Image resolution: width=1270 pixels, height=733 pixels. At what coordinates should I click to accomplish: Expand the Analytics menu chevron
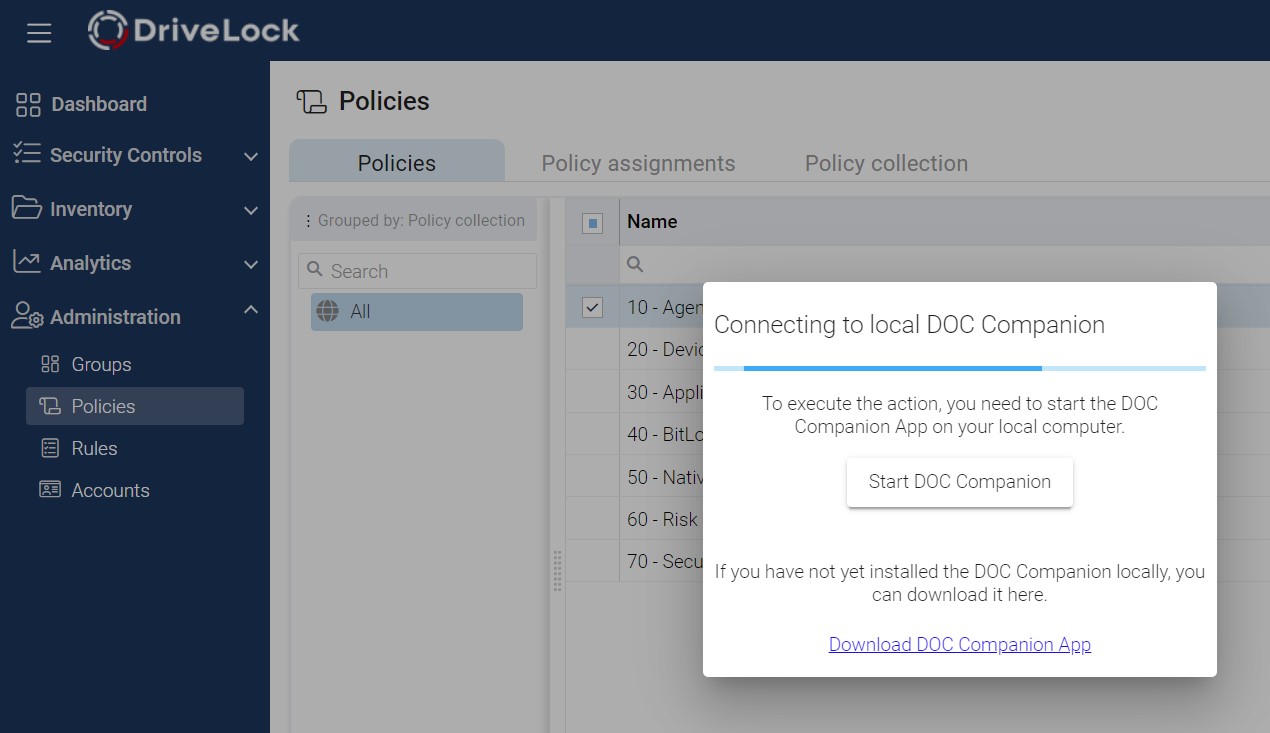pyautogui.click(x=251, y=264)
